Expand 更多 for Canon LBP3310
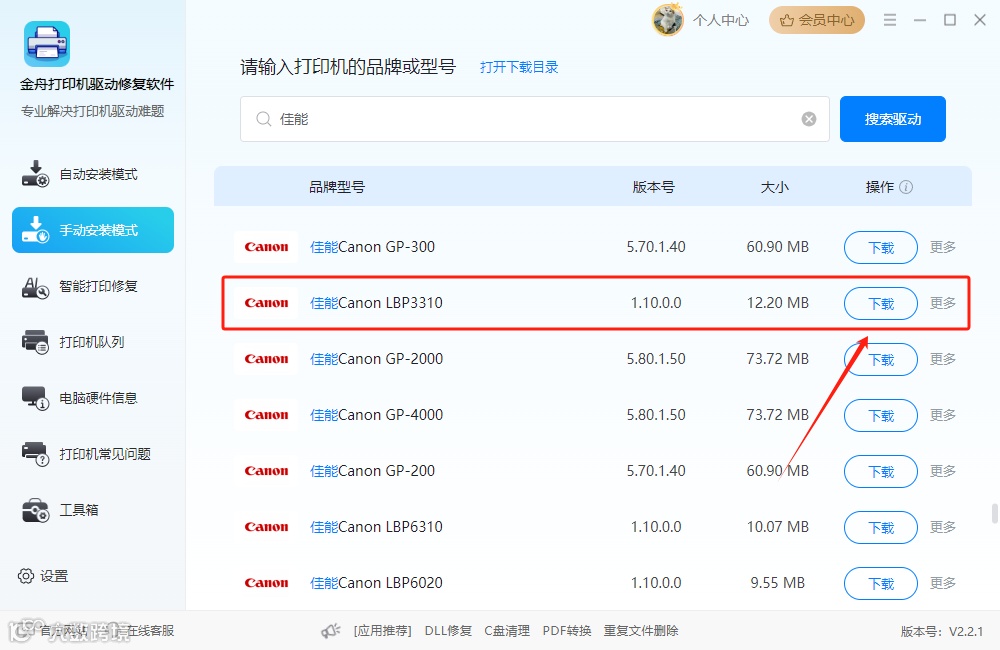The height and width of the screenshot is (650, 1000). (943, 303)
